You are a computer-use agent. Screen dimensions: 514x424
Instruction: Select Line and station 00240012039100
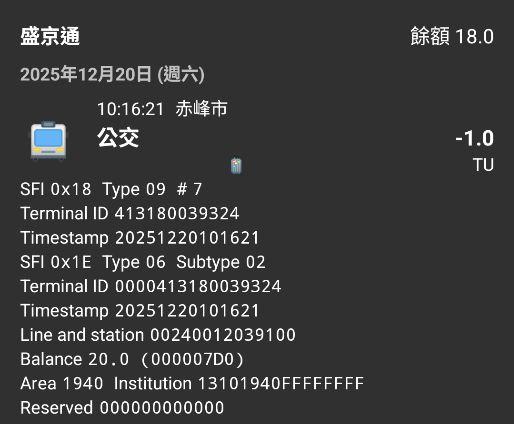coord(158,335)
